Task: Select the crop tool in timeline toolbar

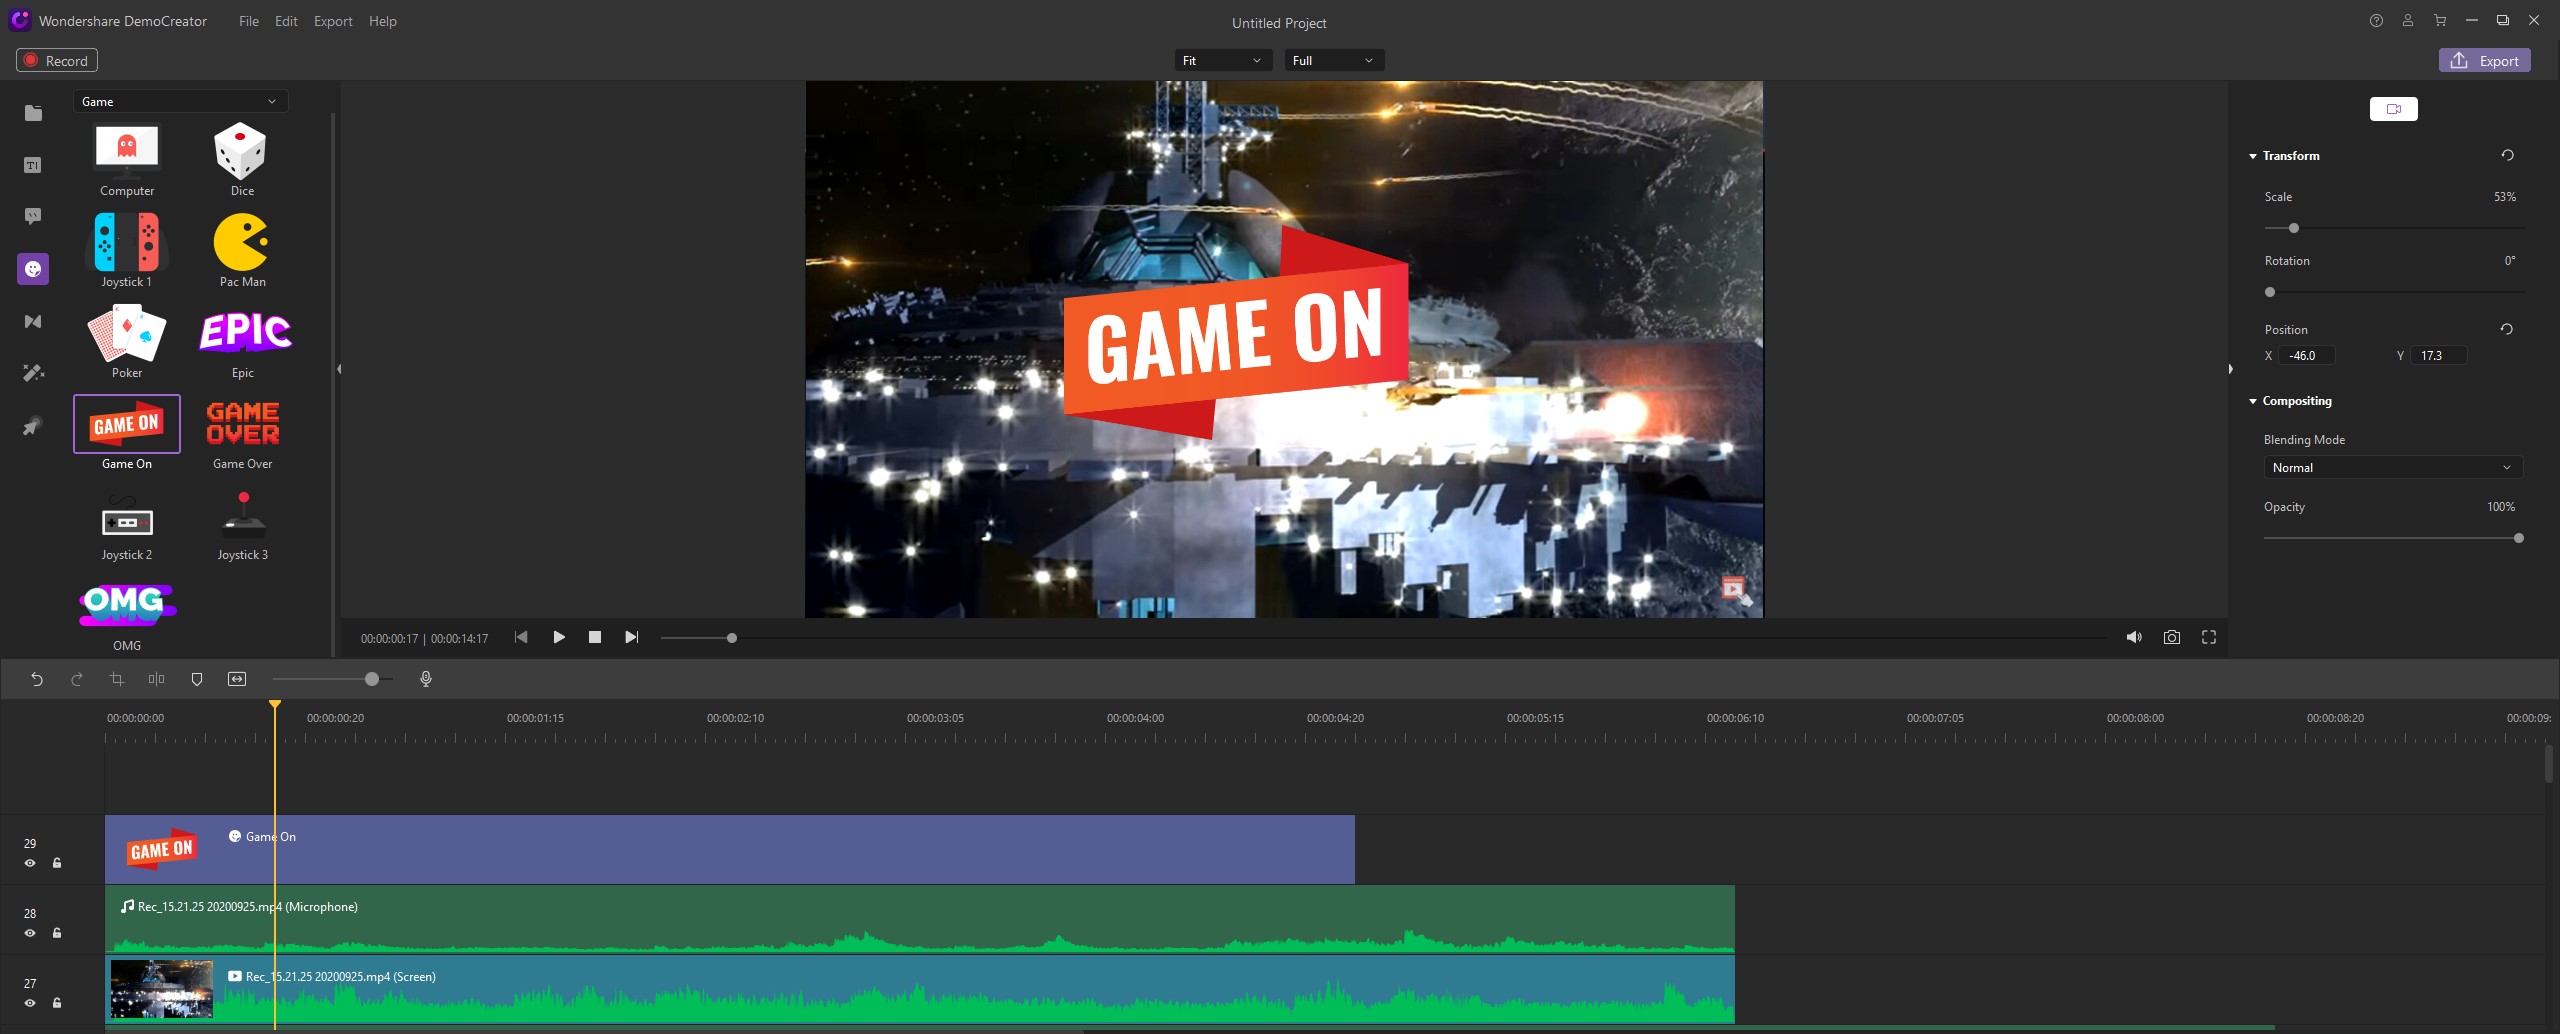Action: tap(117, 679)
